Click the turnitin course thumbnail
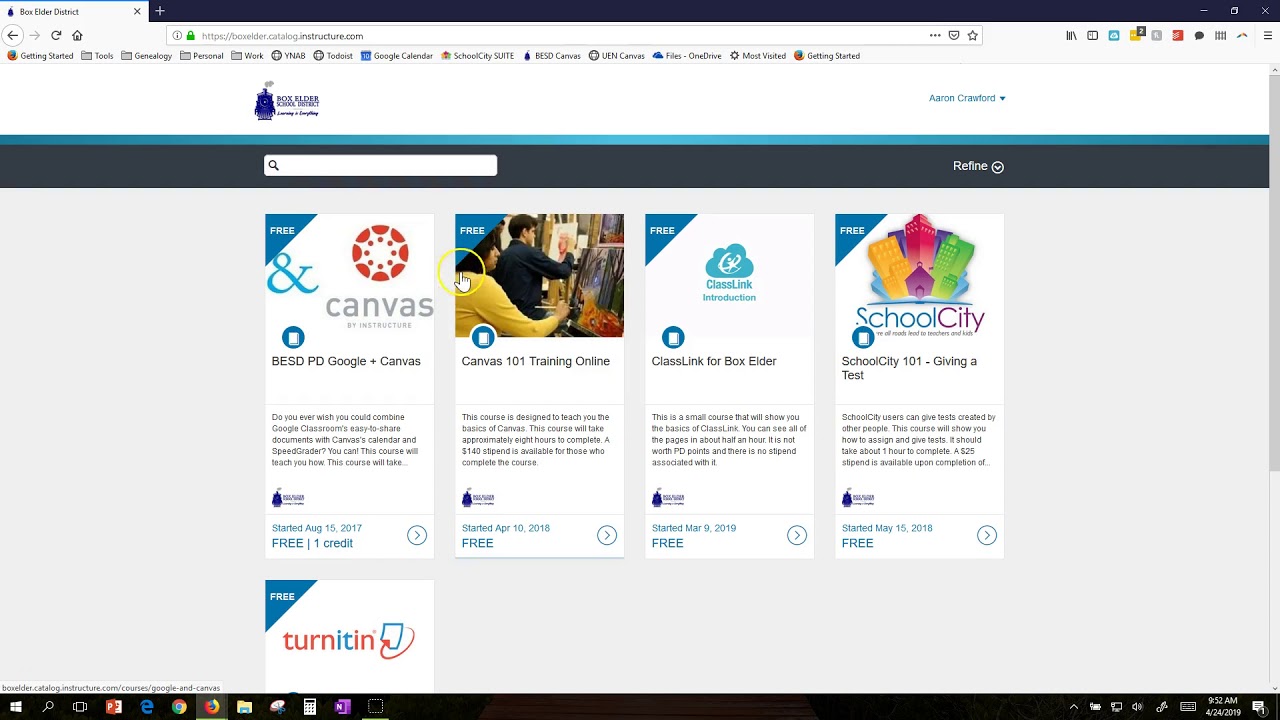The height and width of the screenshot is (720, 1280). click(349, 637)
